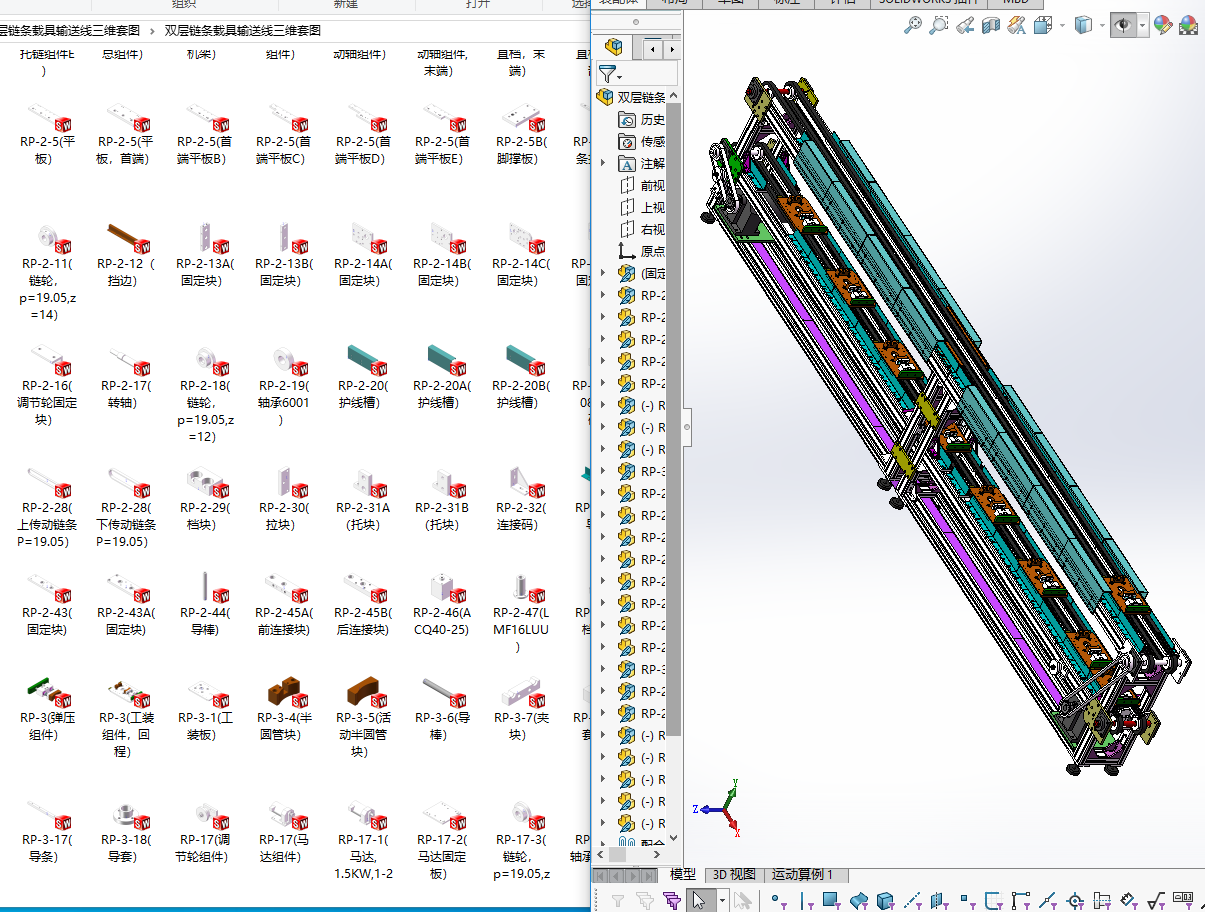Toggle the selection arrow cursor button
Screen dimensions: 1205x912
(699, 900)
